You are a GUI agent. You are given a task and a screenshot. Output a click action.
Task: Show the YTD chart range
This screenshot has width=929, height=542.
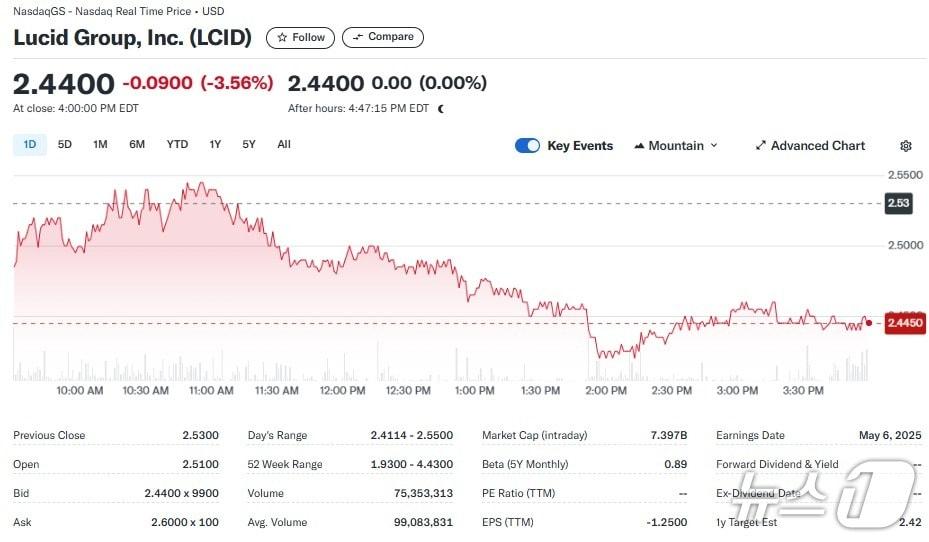coord(177,145)
